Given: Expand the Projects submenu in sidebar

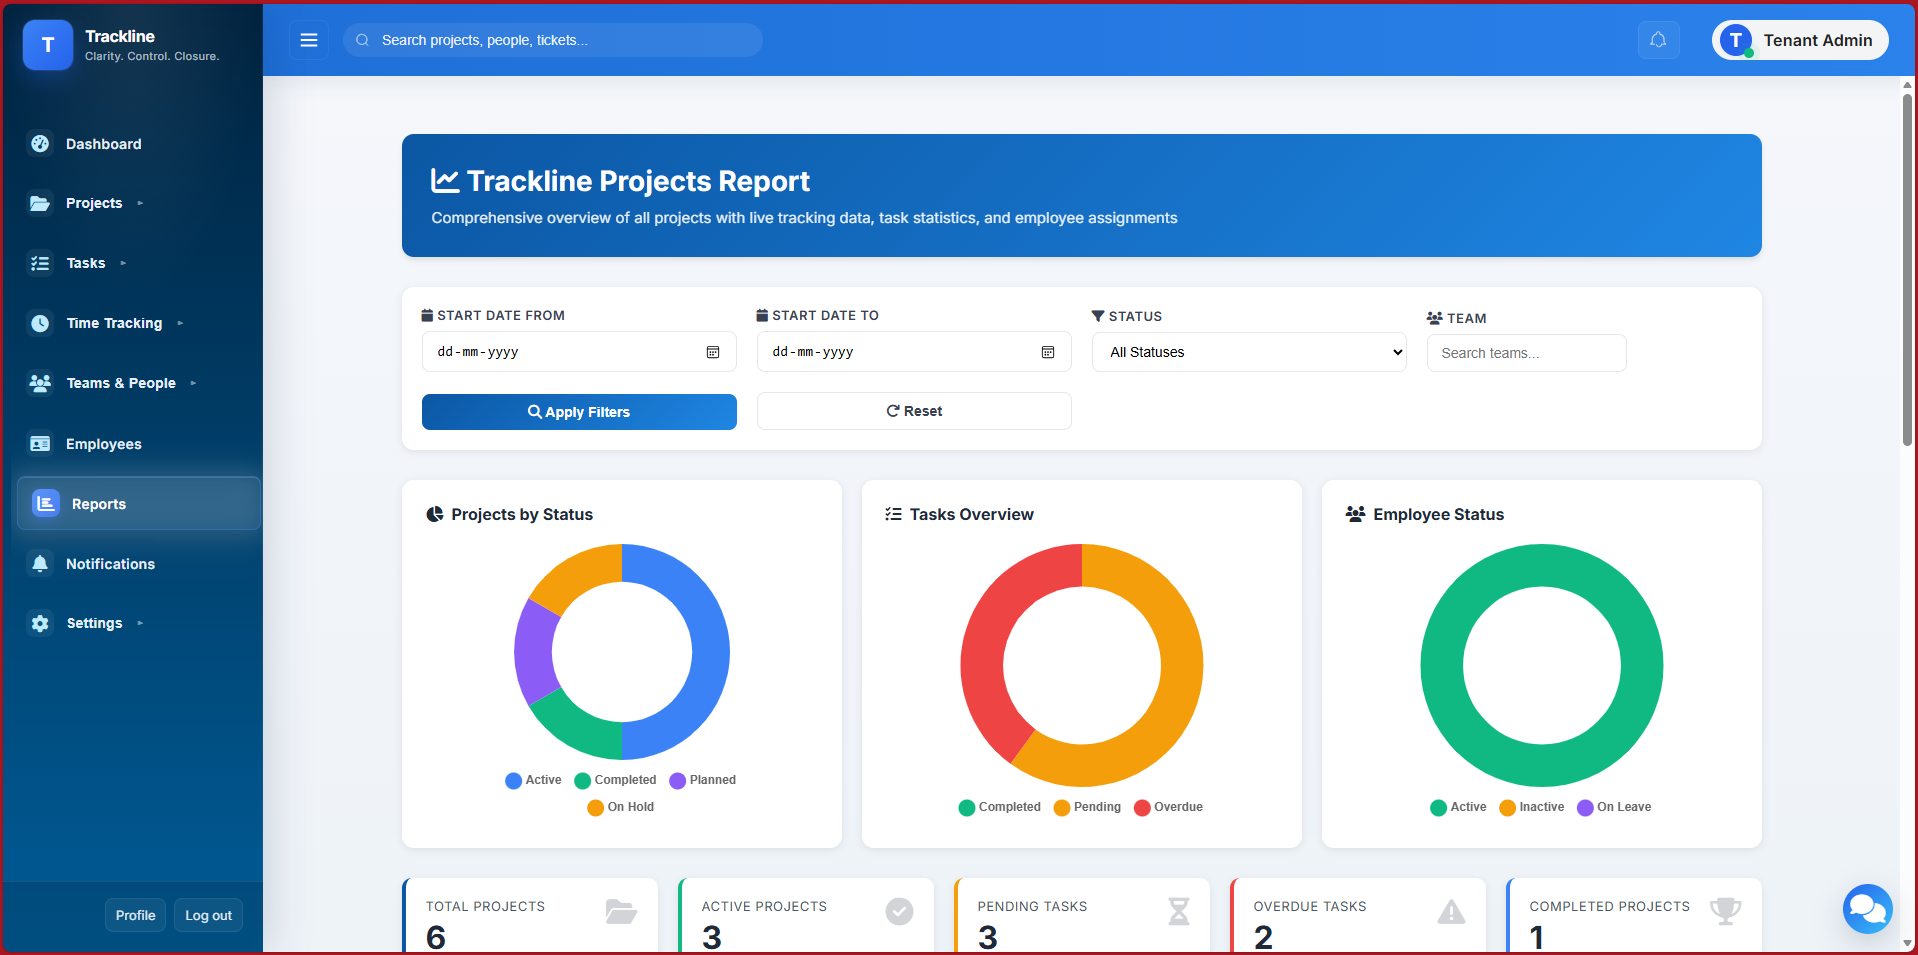Looking at the screenshot, I should point(94,203).
